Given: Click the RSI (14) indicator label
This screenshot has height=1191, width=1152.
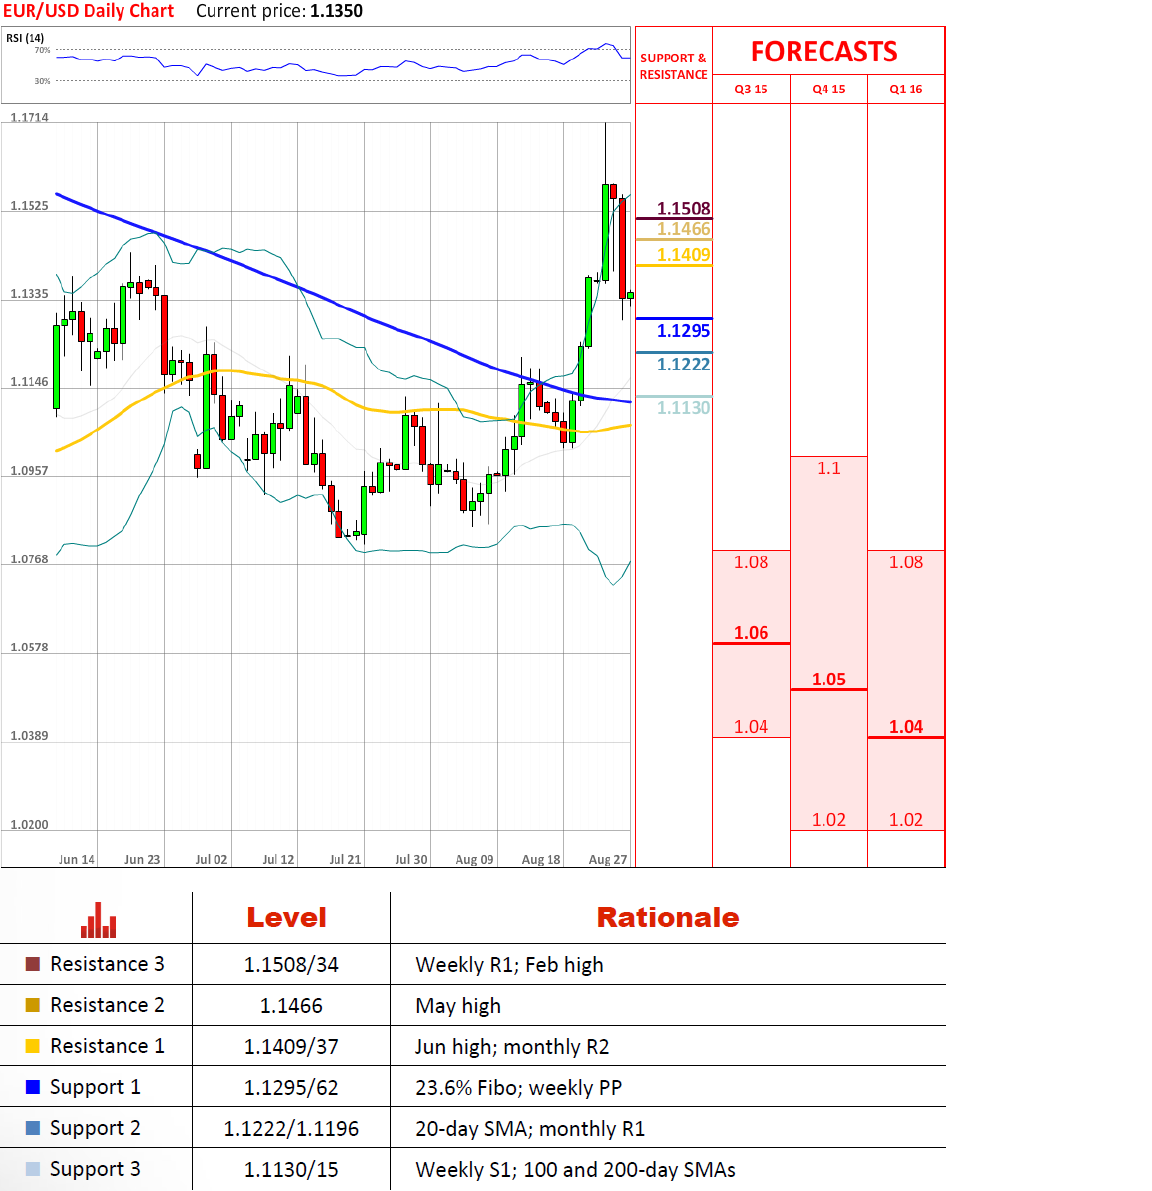Looking at the screenshot, I should coord(25,38).
